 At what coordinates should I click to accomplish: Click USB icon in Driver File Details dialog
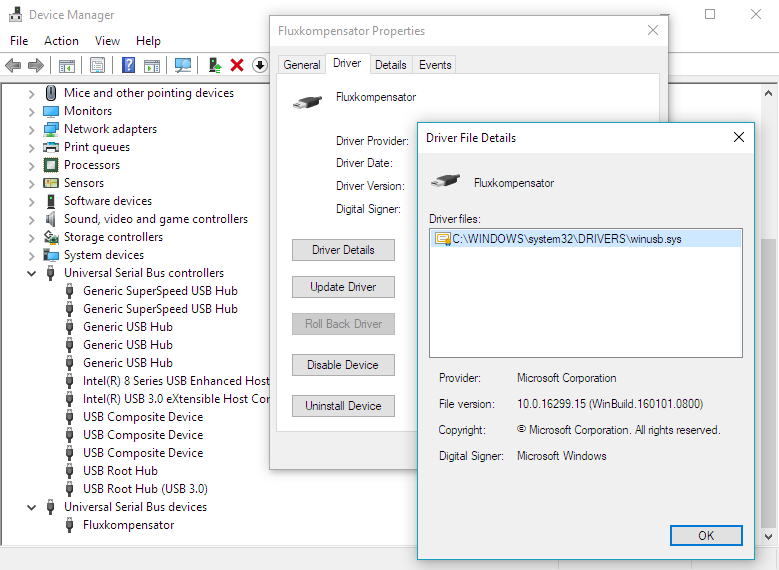446,180
